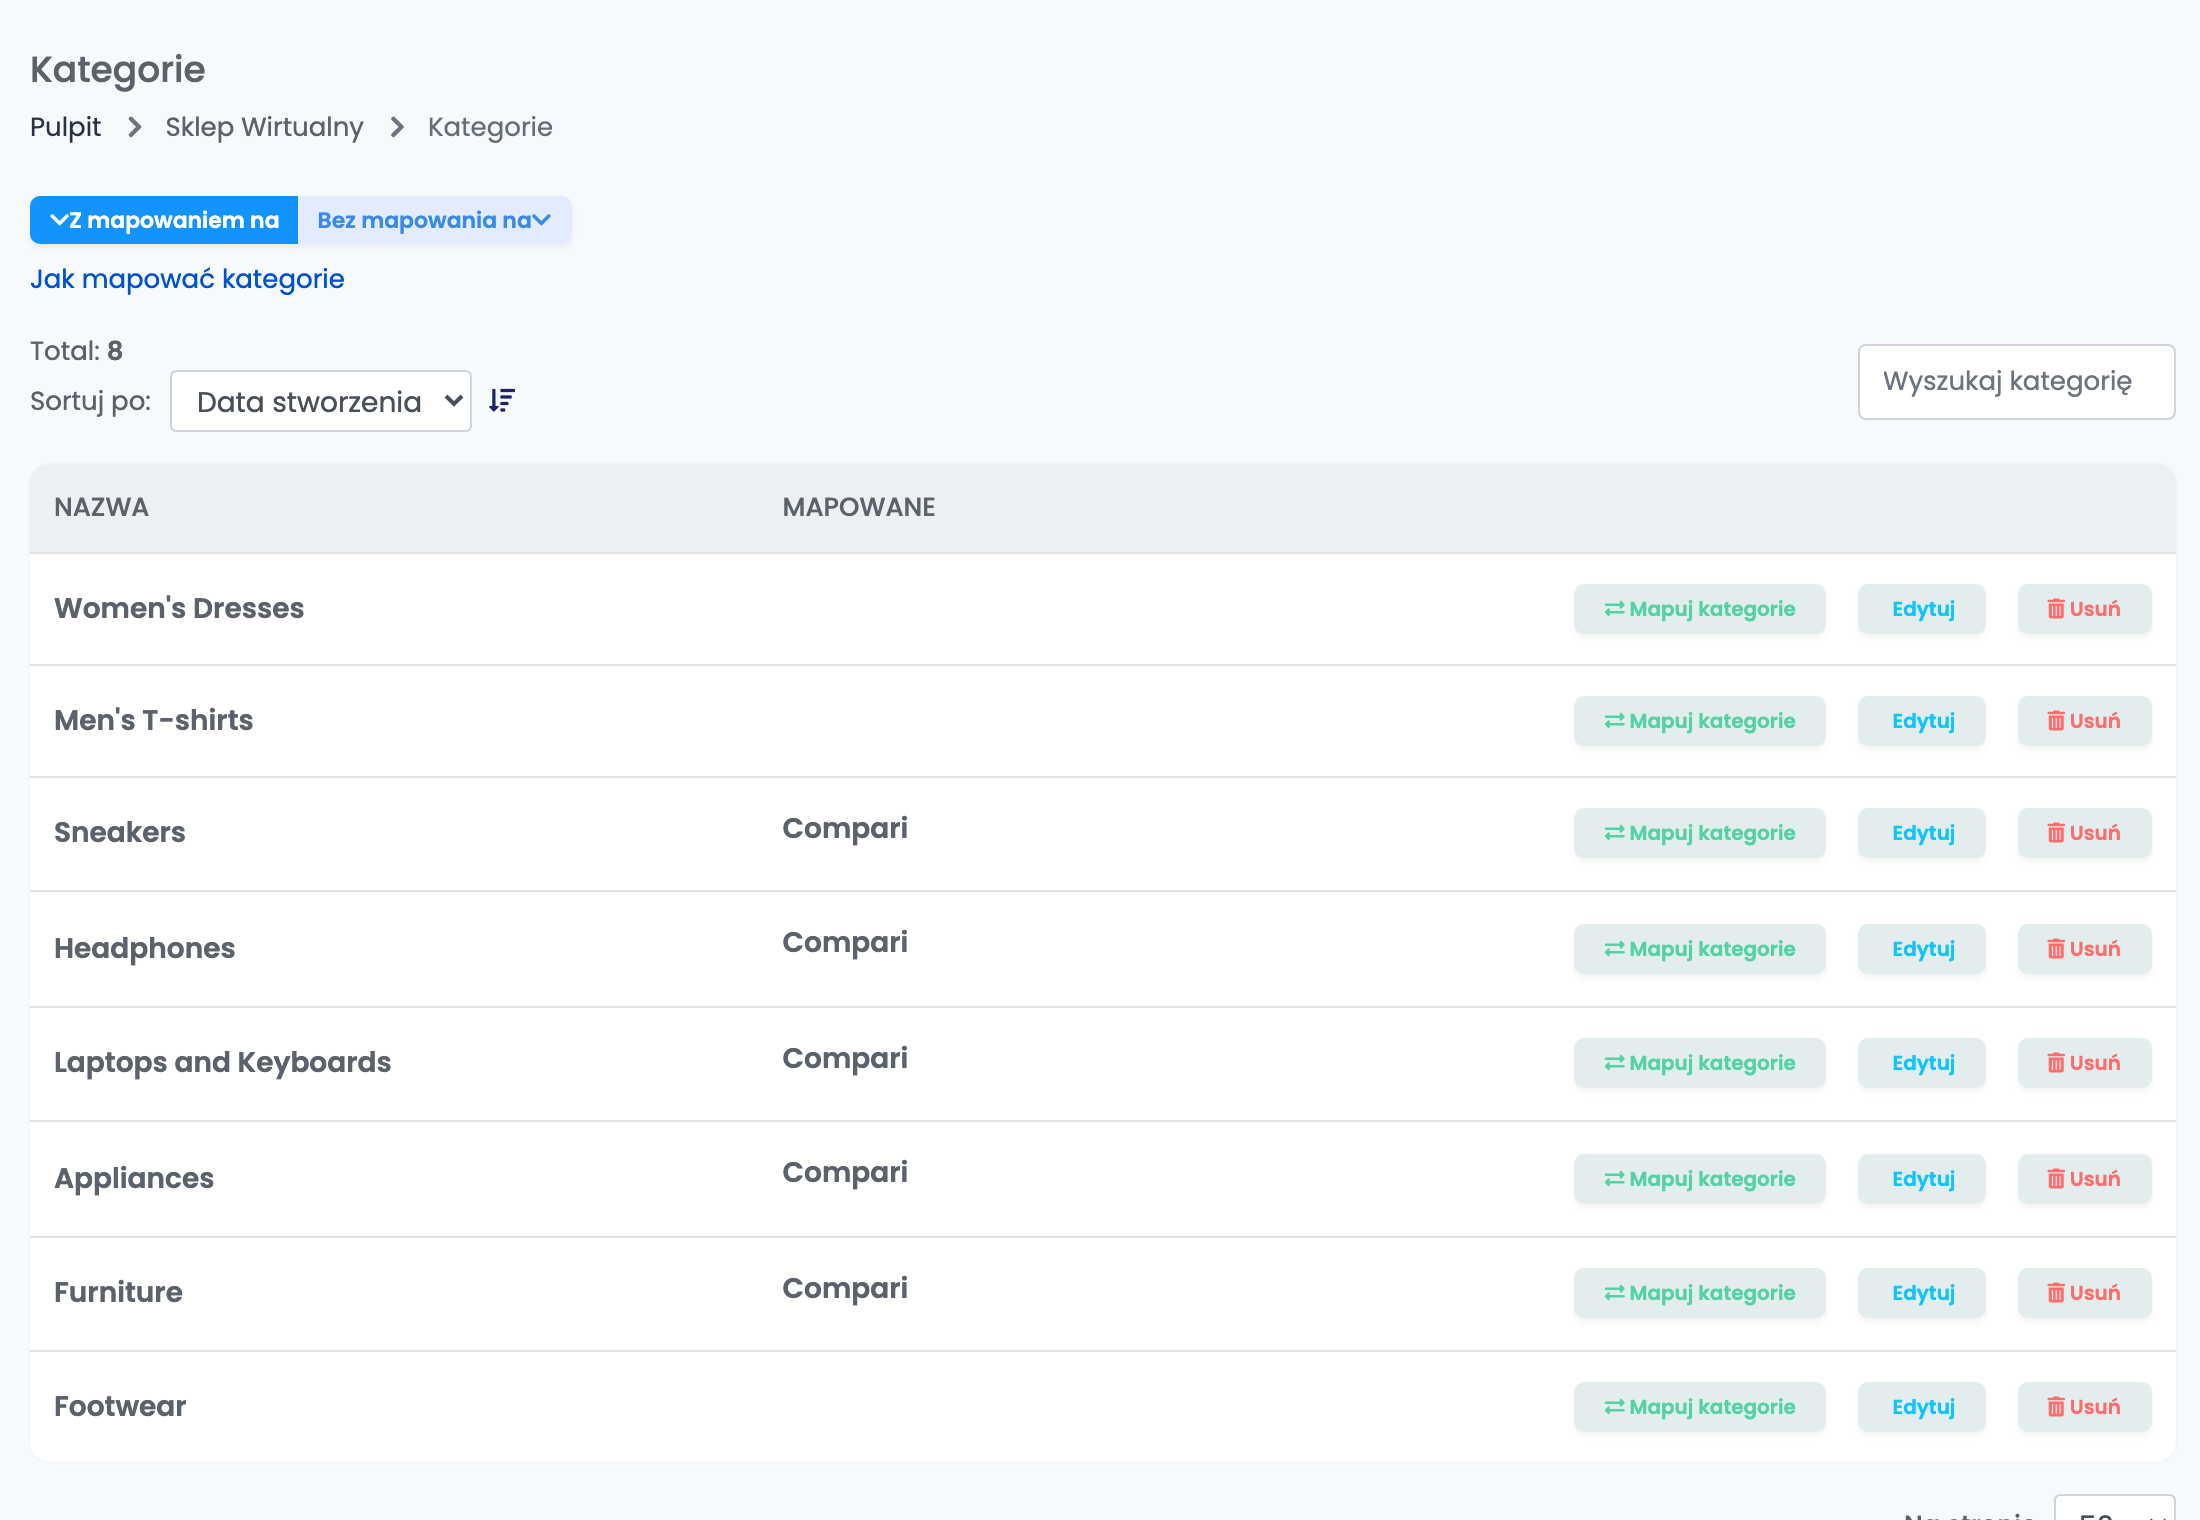This screenshot has height=1520, width=2200.
Task: Open the 'Data stworzenia' sort dropdown
Action: (x=321, y=401)
